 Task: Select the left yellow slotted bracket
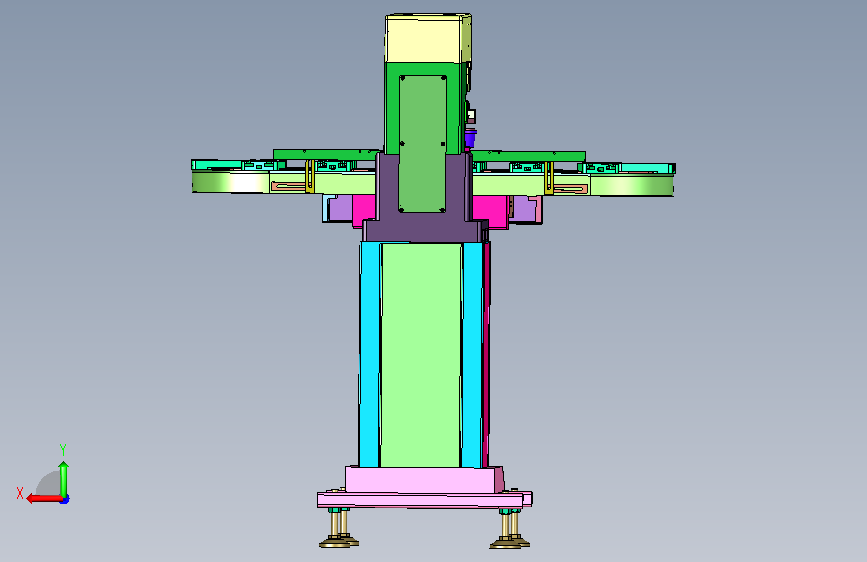coord(310,176)
